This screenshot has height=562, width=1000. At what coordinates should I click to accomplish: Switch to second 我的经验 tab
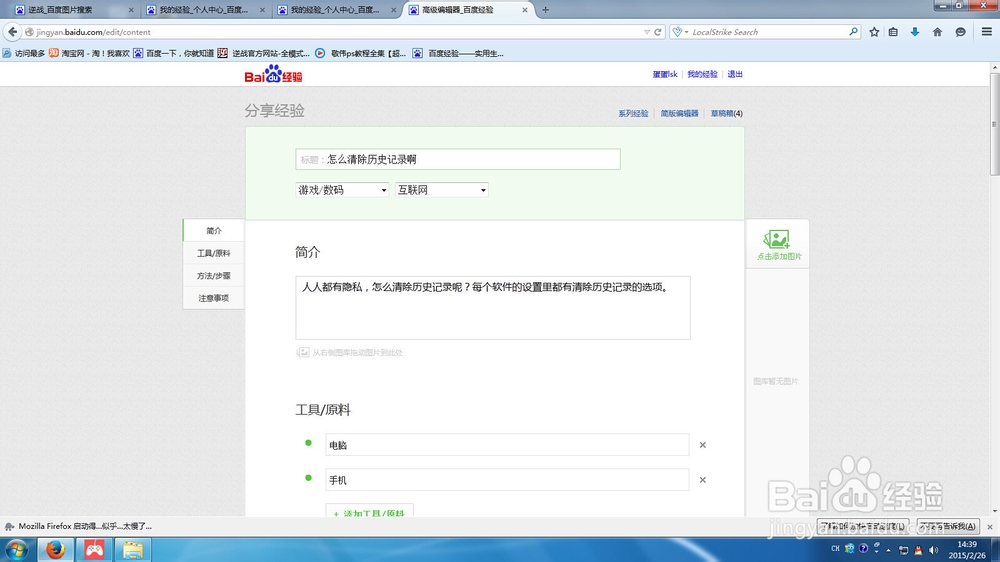click(205, 10)
